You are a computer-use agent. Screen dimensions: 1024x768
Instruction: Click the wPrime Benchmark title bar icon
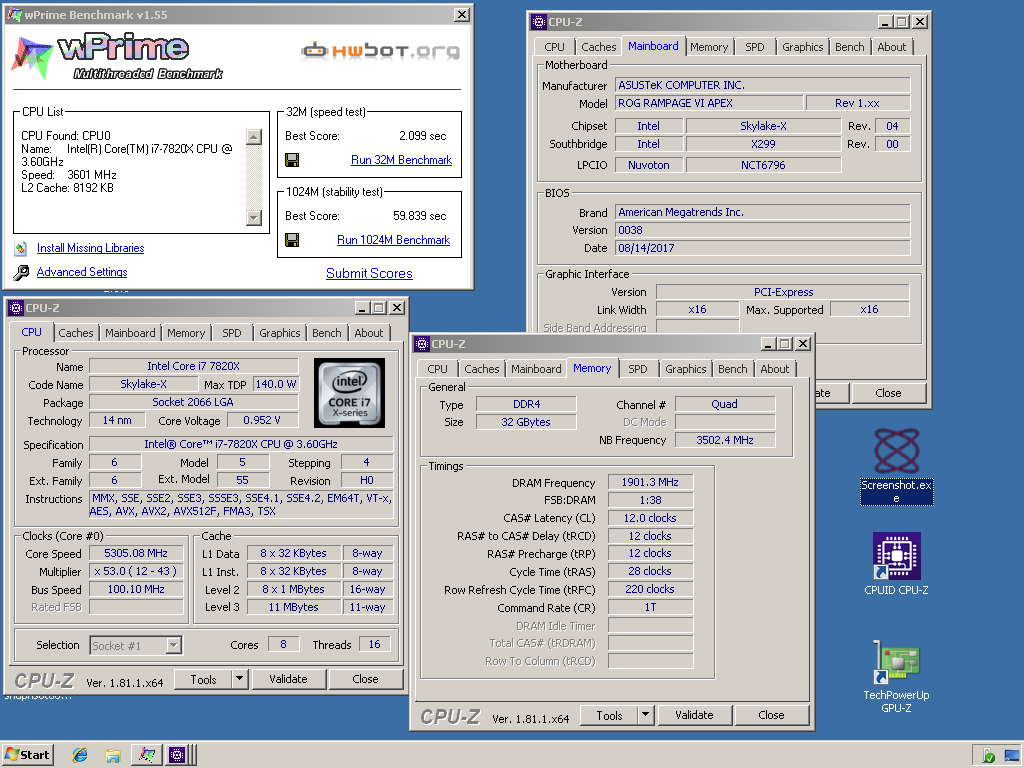point(14,14)
